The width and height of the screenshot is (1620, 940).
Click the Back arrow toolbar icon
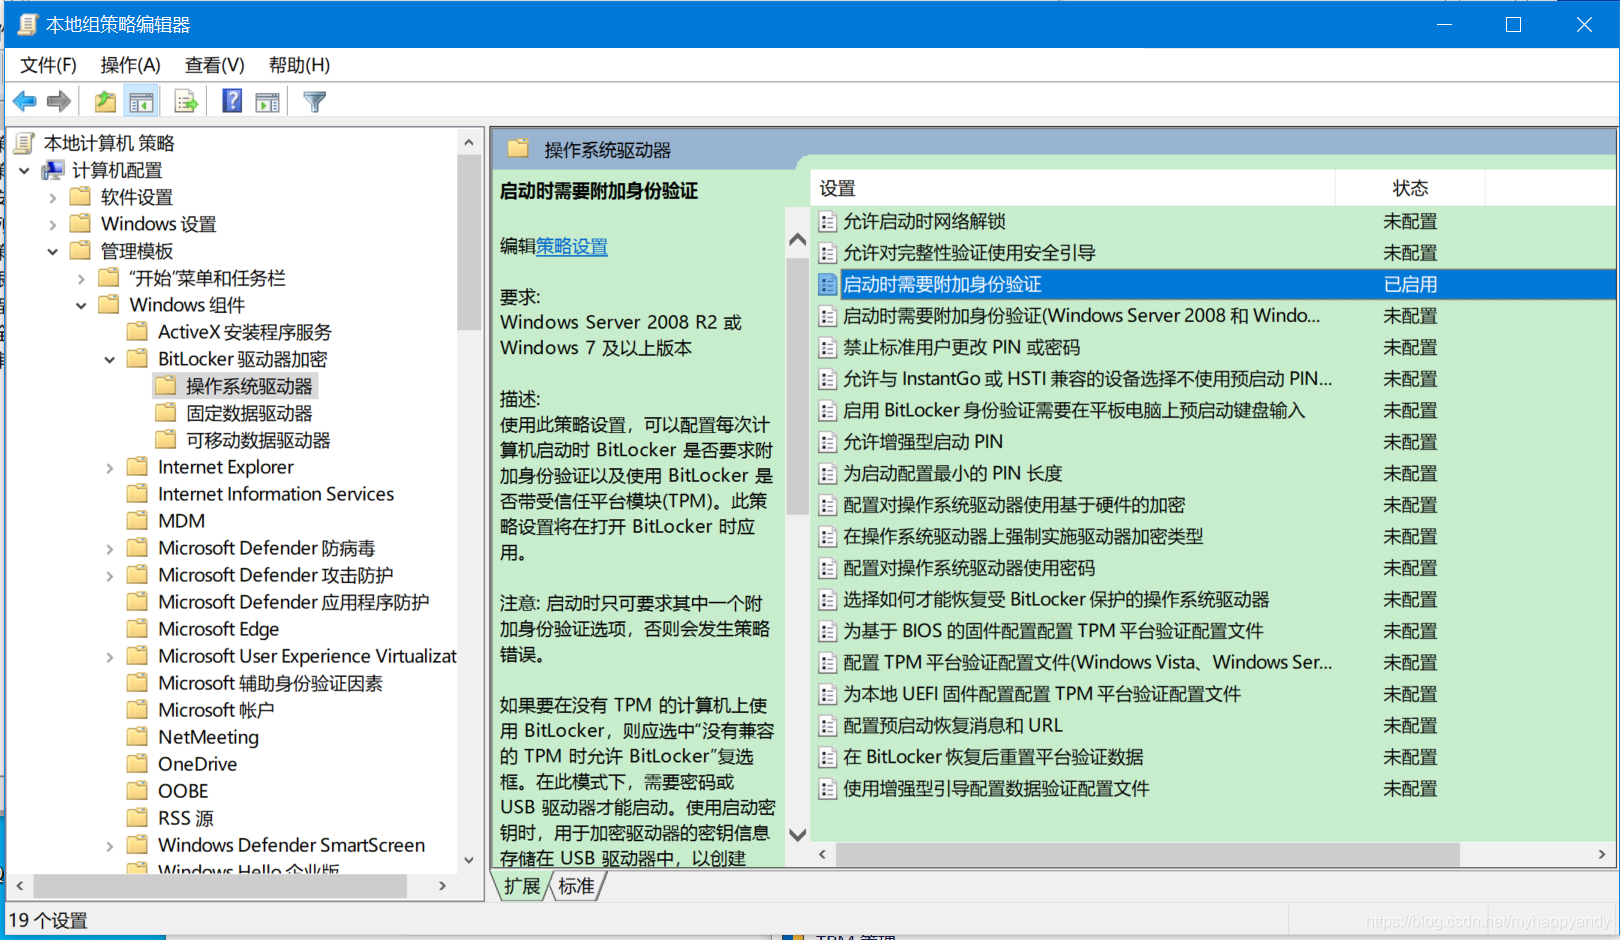25,101
